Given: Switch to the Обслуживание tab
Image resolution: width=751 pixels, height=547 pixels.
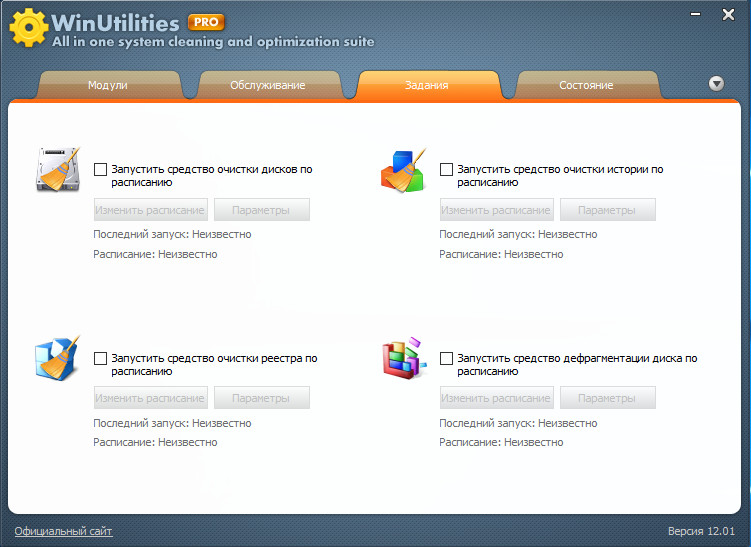Looking at the screenshot, I should (x=268, y=85).
